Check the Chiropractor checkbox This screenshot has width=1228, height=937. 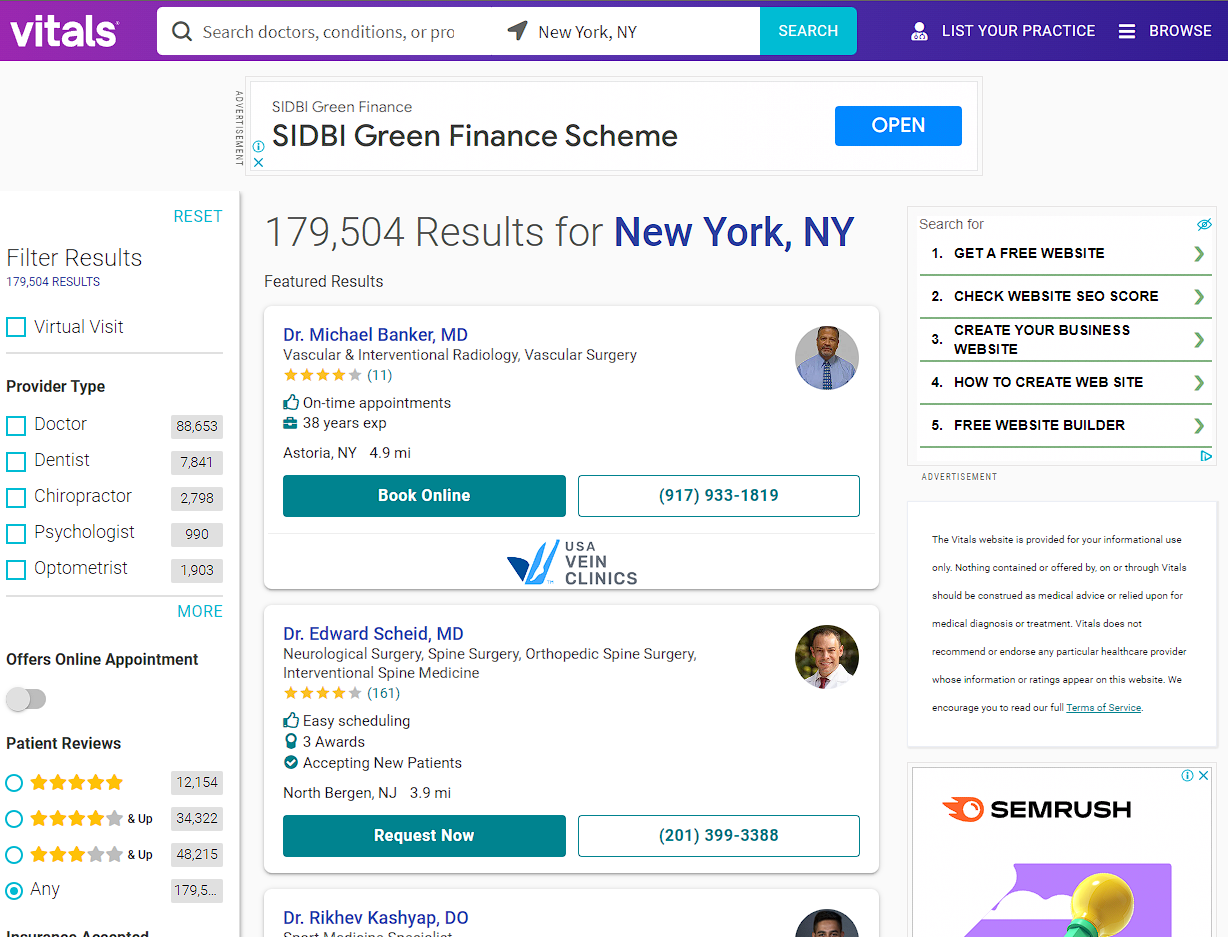coord(16,498)
